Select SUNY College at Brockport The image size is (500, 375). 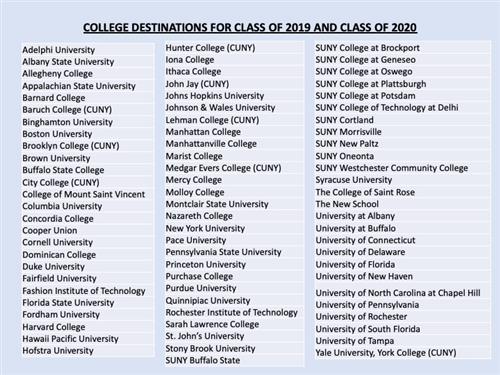click(x=367, y=48)
